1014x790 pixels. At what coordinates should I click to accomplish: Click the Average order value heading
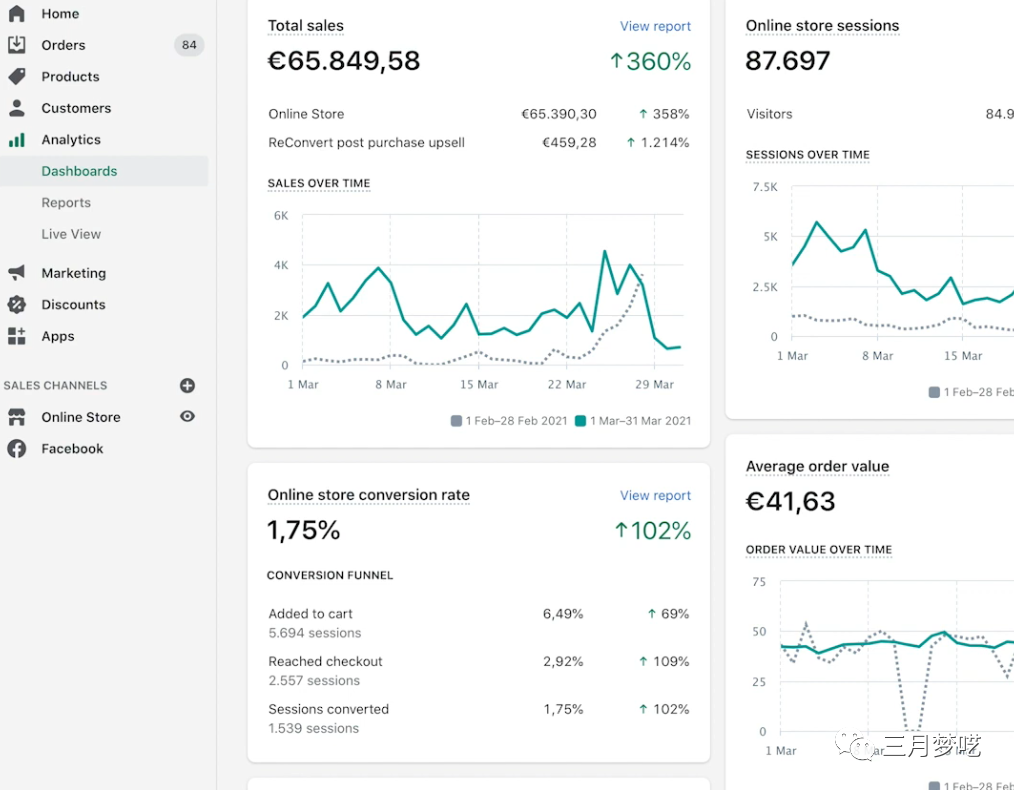817,467
